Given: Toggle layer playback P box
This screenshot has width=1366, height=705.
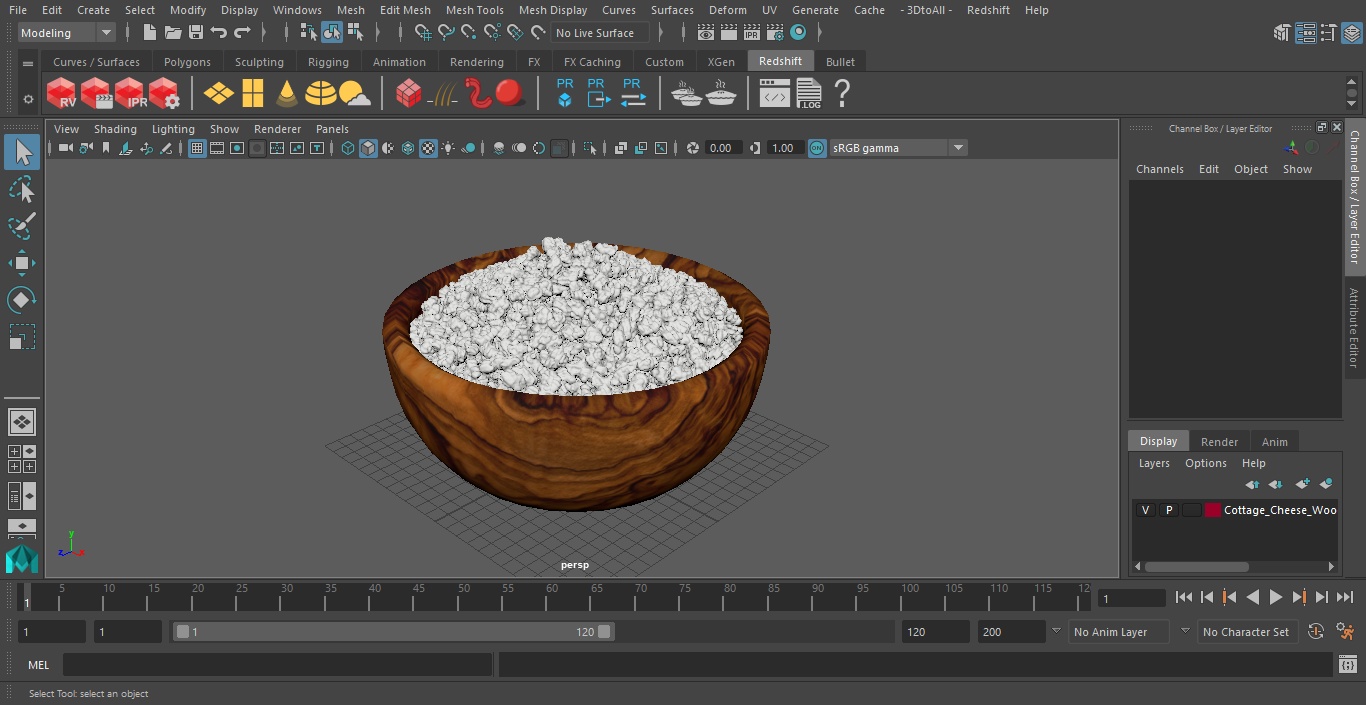Looking at the screenshot, I should (x=1168, y=510).
